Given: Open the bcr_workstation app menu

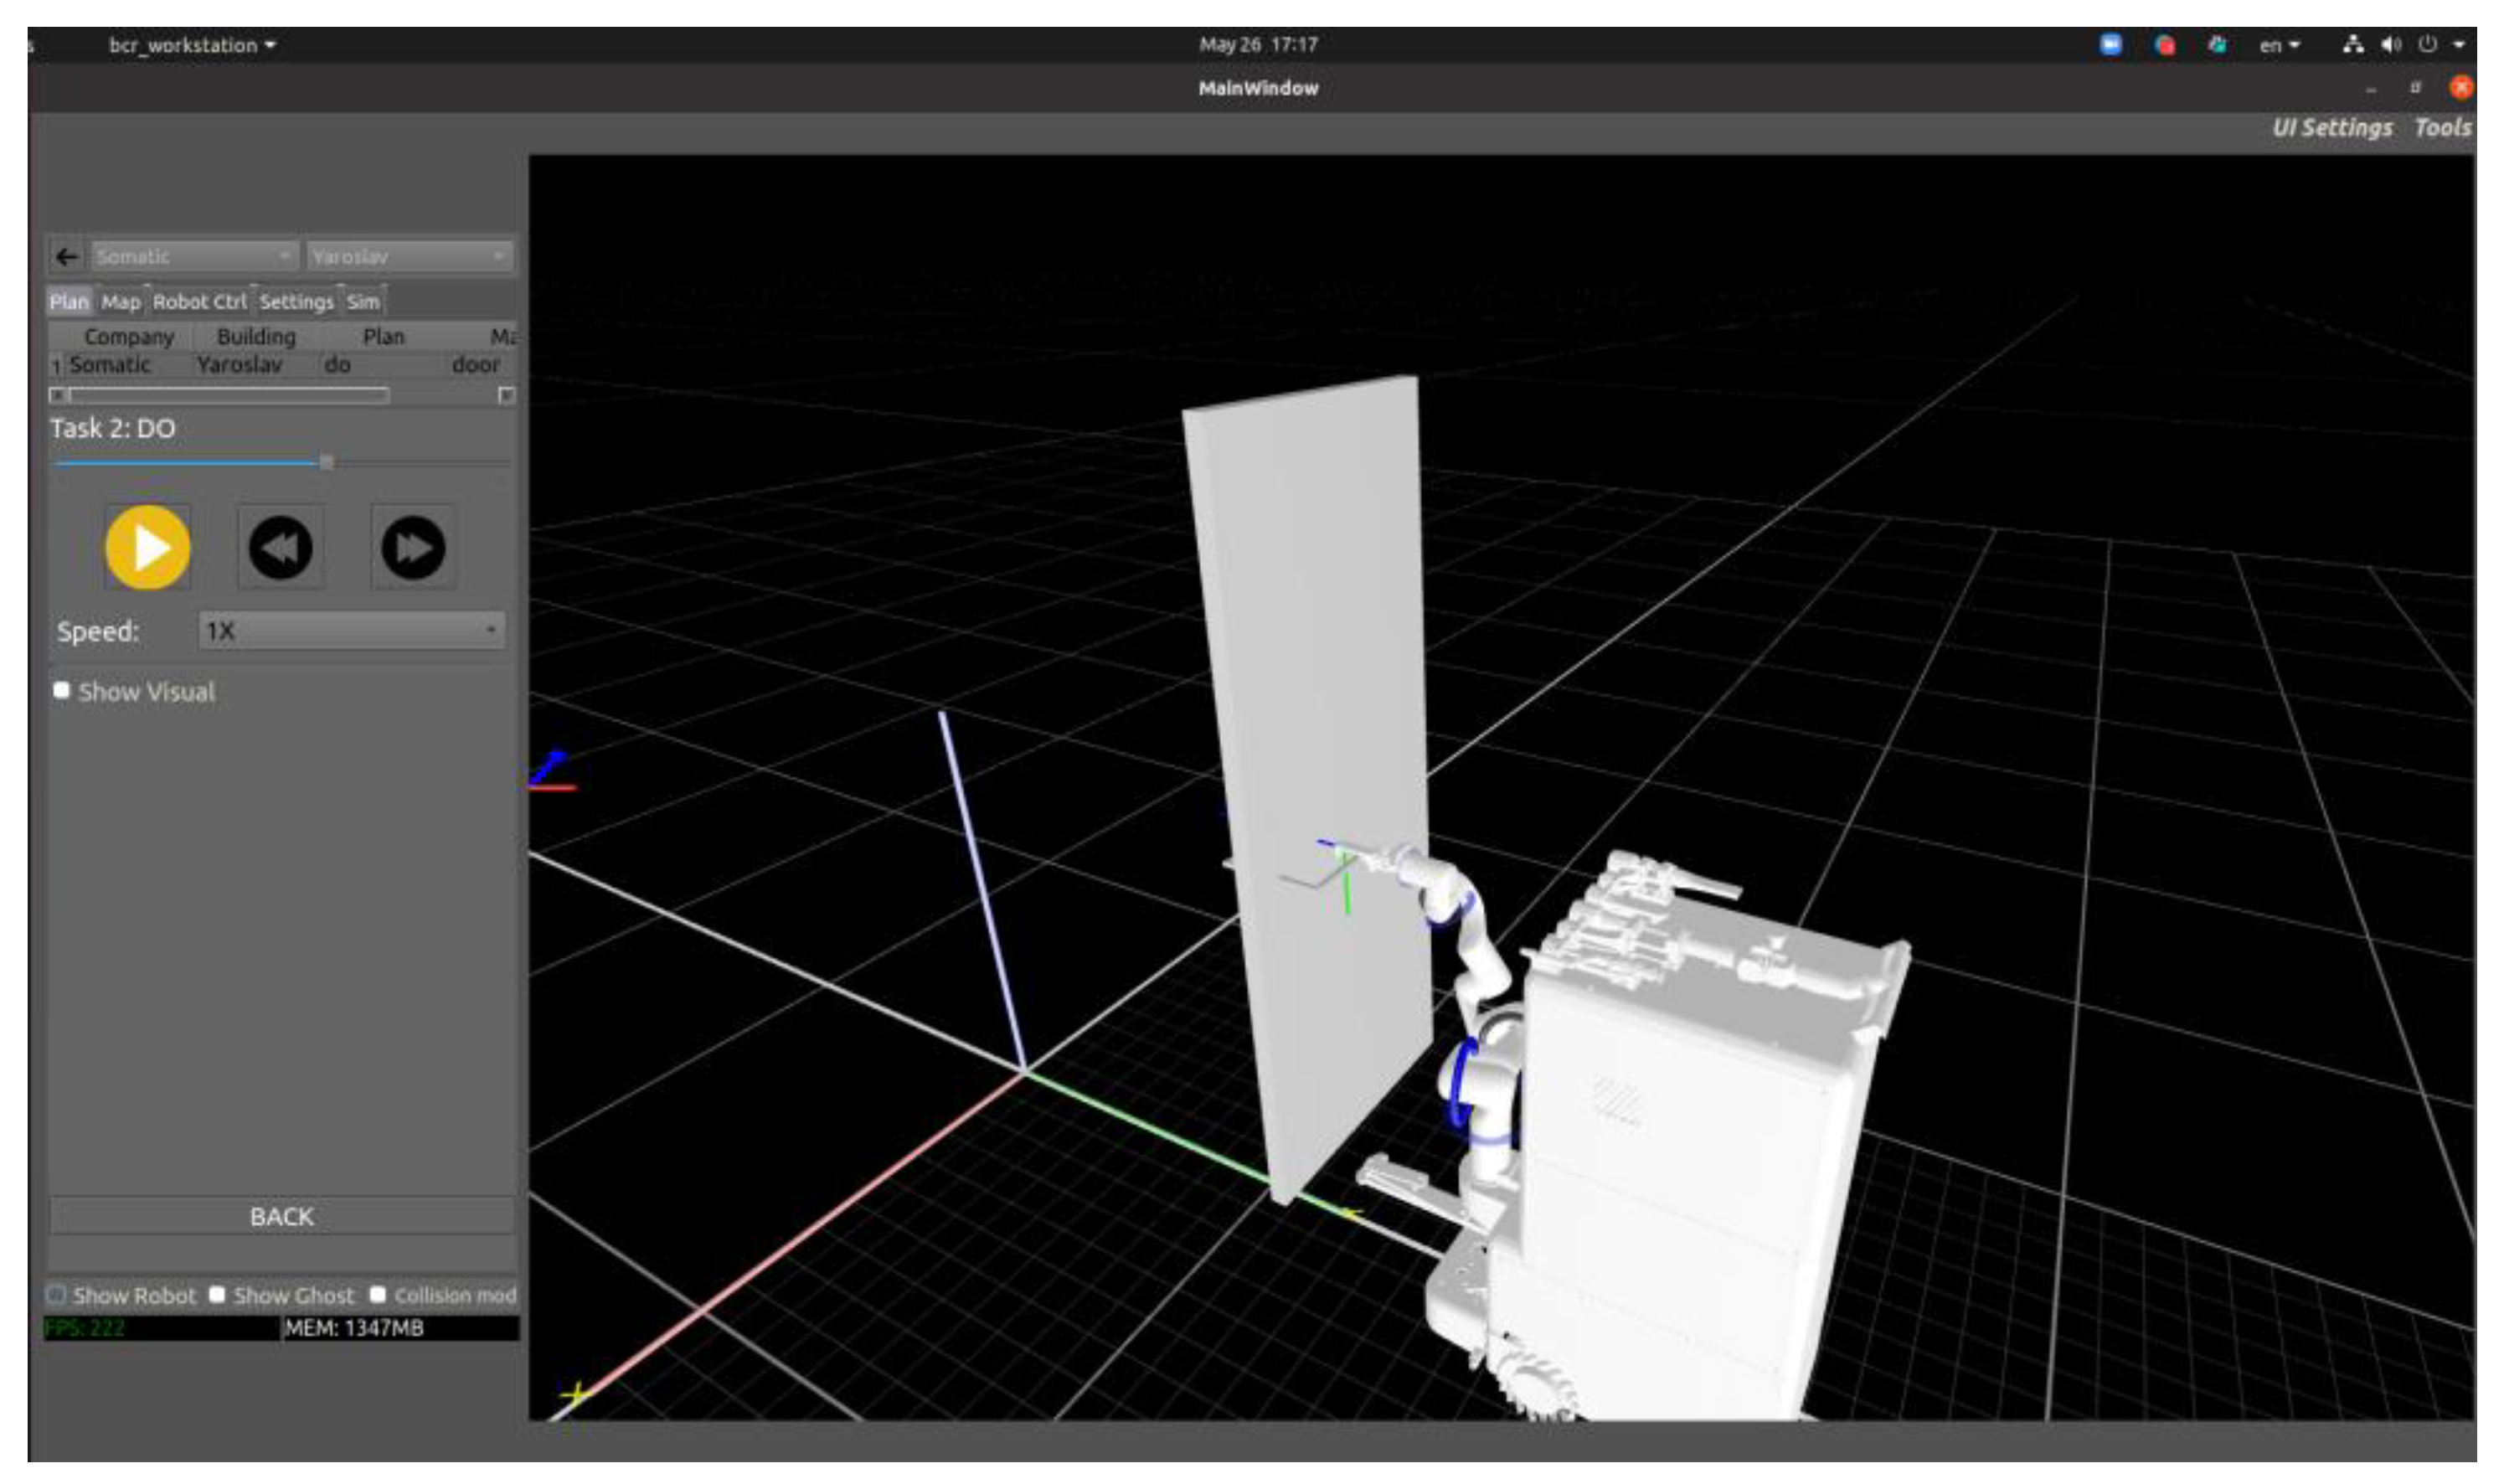Looking at the screenshot, I should pyautogui.click(x=192, y=45).
